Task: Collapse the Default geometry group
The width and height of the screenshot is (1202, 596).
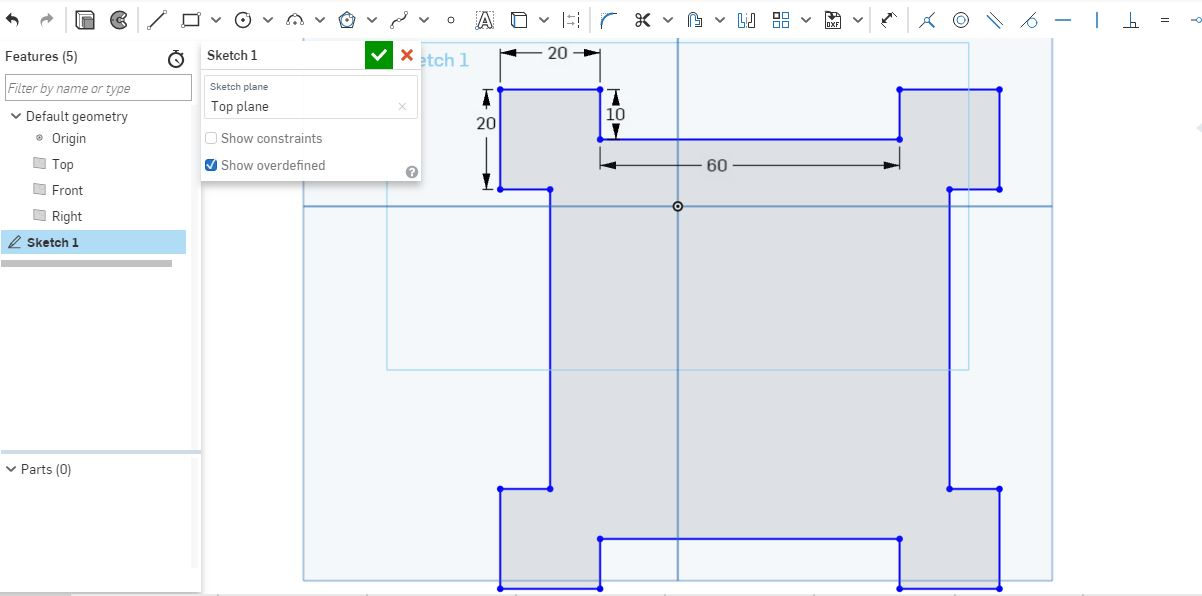Action: [x=16, y=116]
